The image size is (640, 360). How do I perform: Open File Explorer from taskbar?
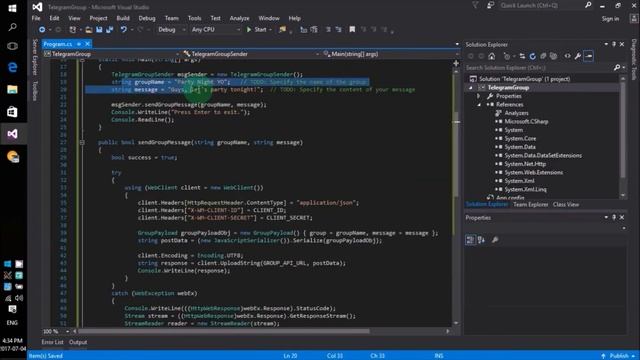12,89
